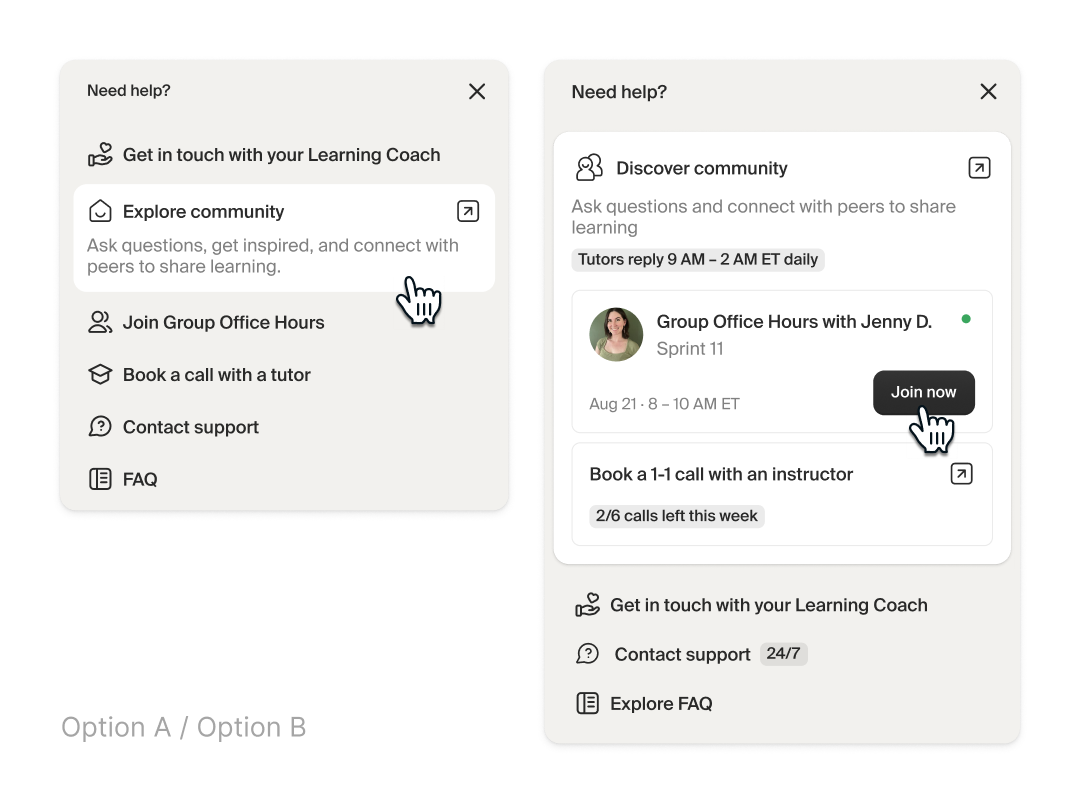Click the Tutors reply 9 AM – 2 AM badge
This screenshot has height=804, width=1080.
point(698,259)
